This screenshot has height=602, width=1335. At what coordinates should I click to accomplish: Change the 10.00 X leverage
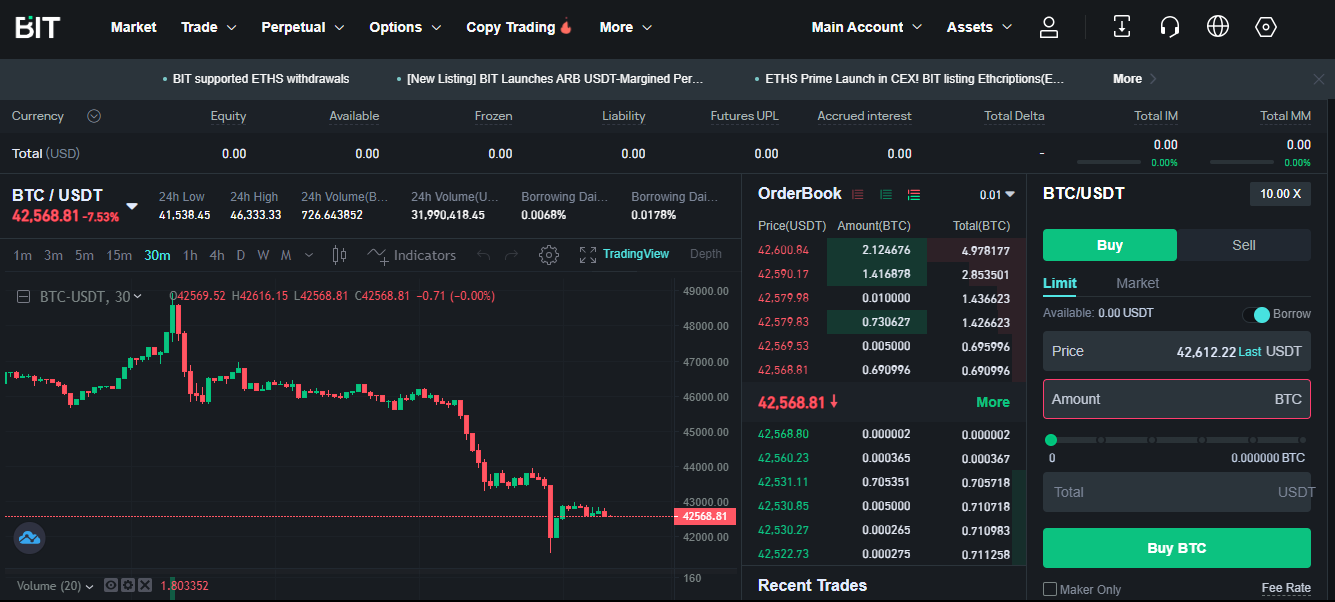[x=1280, y=194]
